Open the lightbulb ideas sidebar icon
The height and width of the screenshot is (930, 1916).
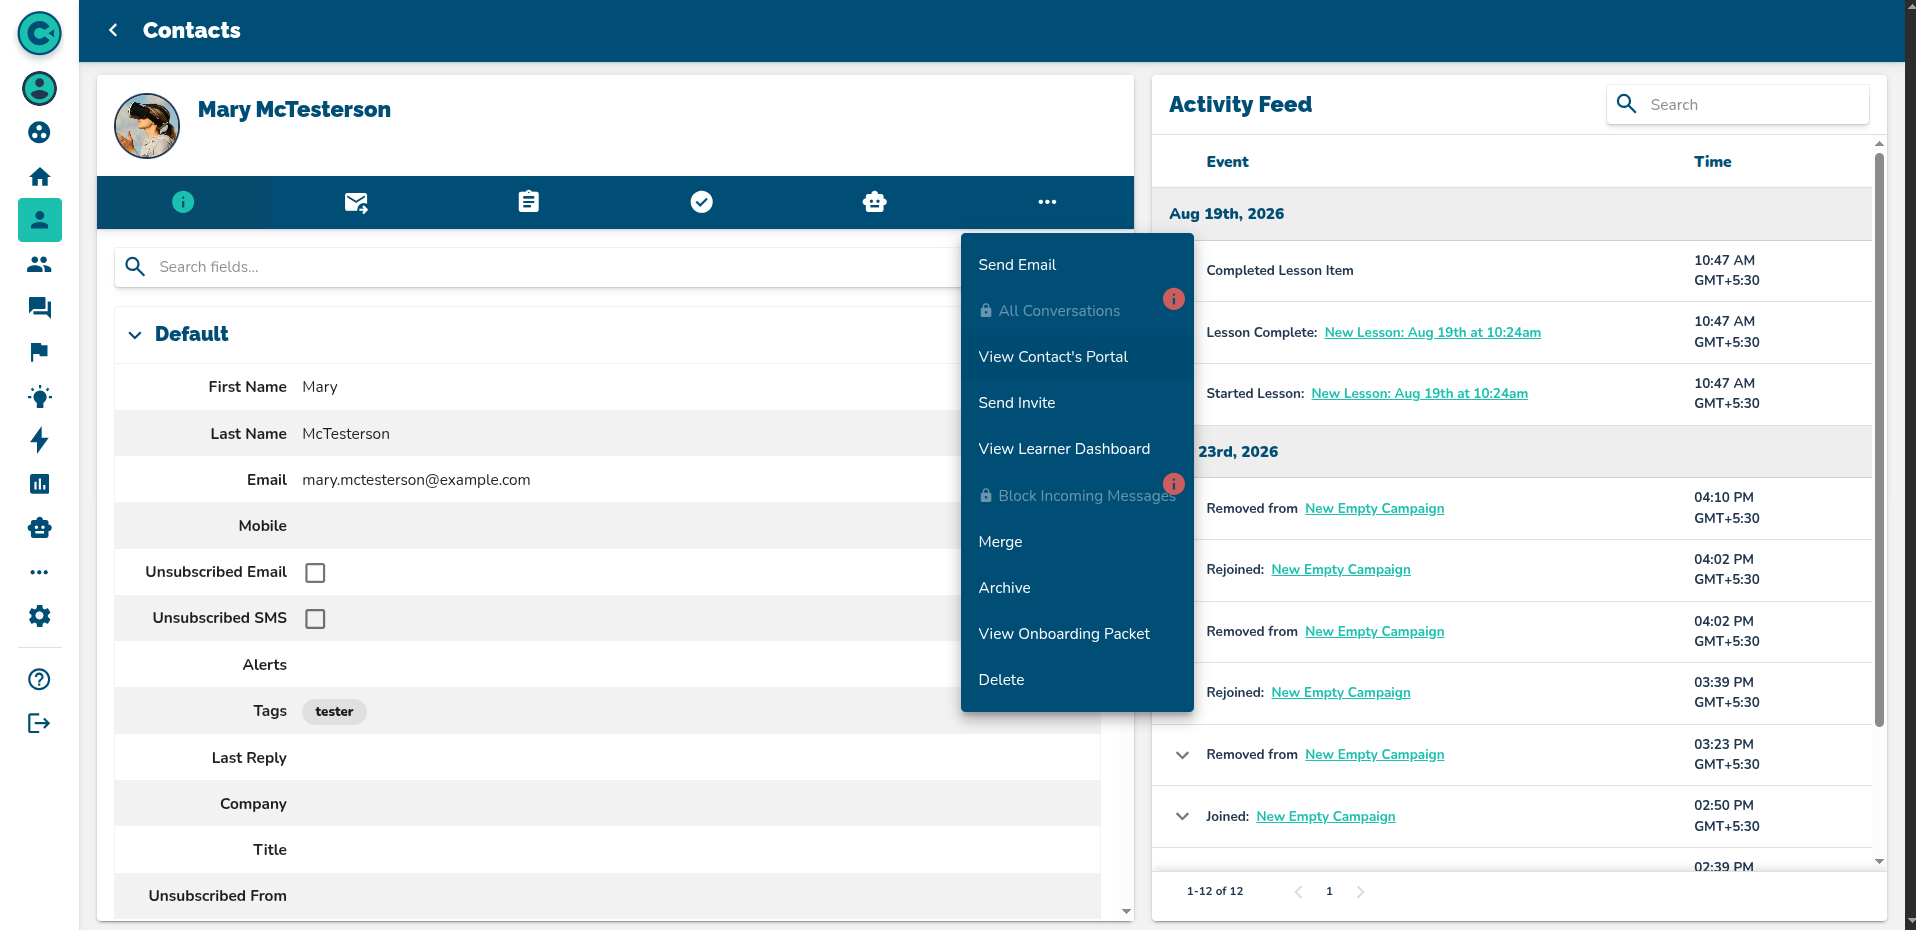pos(39,396)
